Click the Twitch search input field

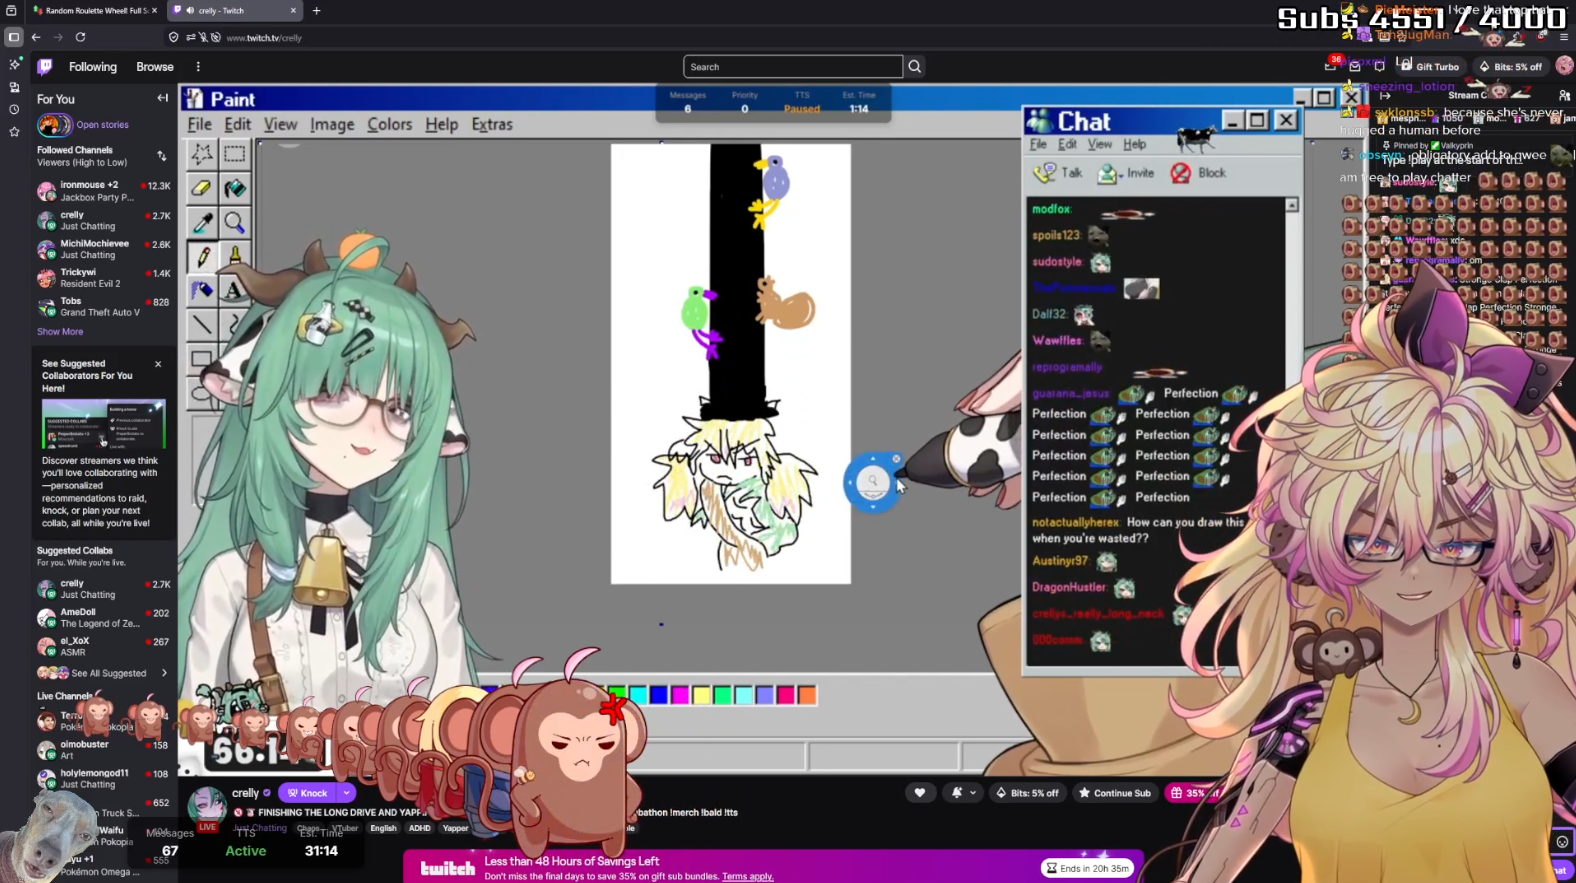coord(793,67)
